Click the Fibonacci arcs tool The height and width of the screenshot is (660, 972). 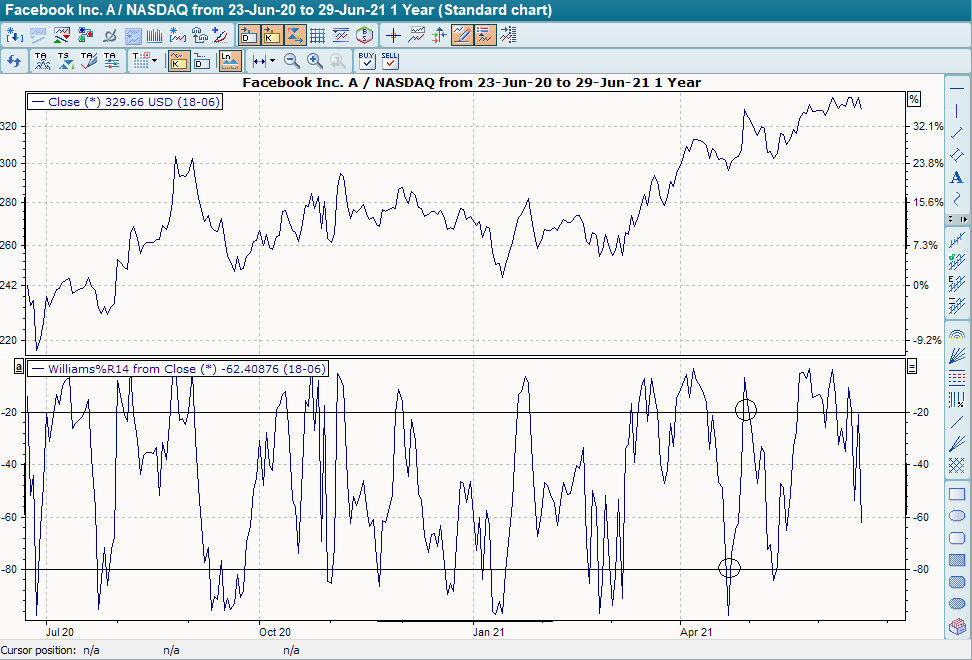[x=957, y=334]
